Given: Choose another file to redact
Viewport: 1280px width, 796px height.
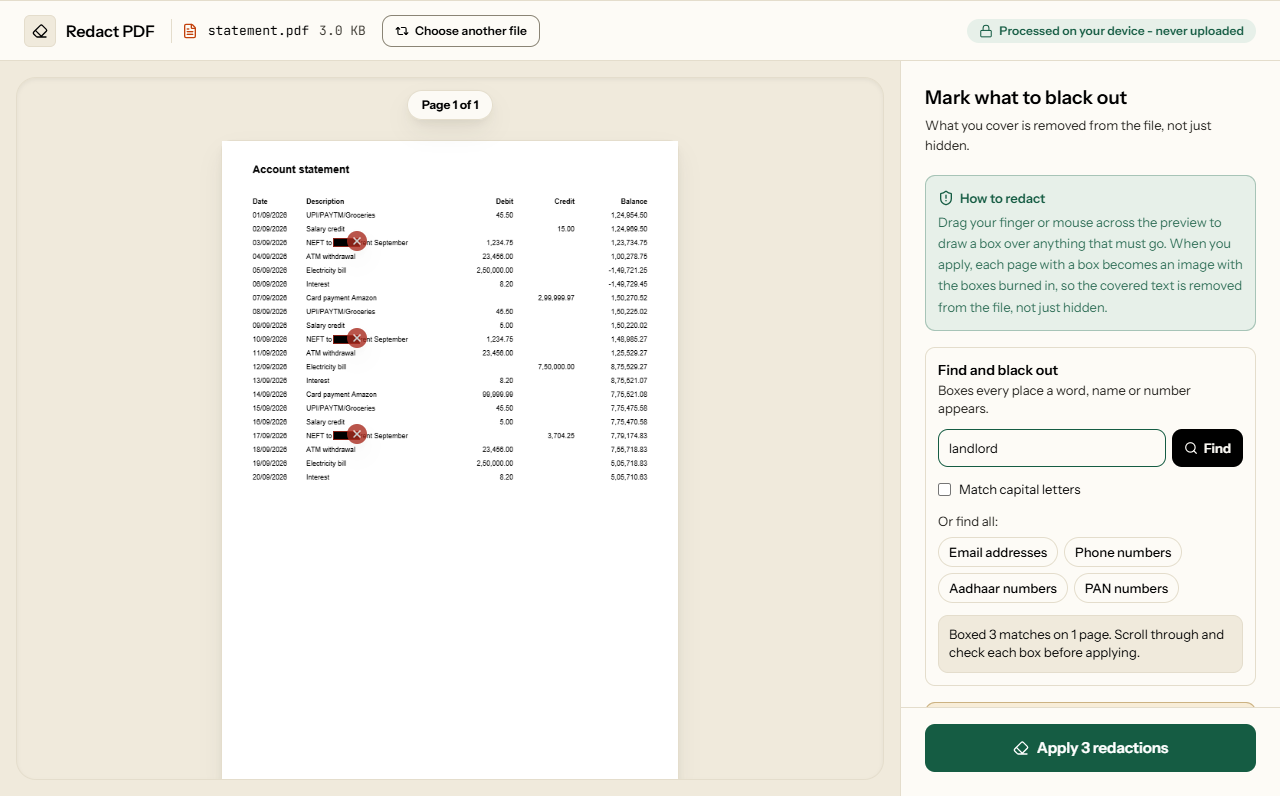Looking at the screenshot, I should 461,31.
